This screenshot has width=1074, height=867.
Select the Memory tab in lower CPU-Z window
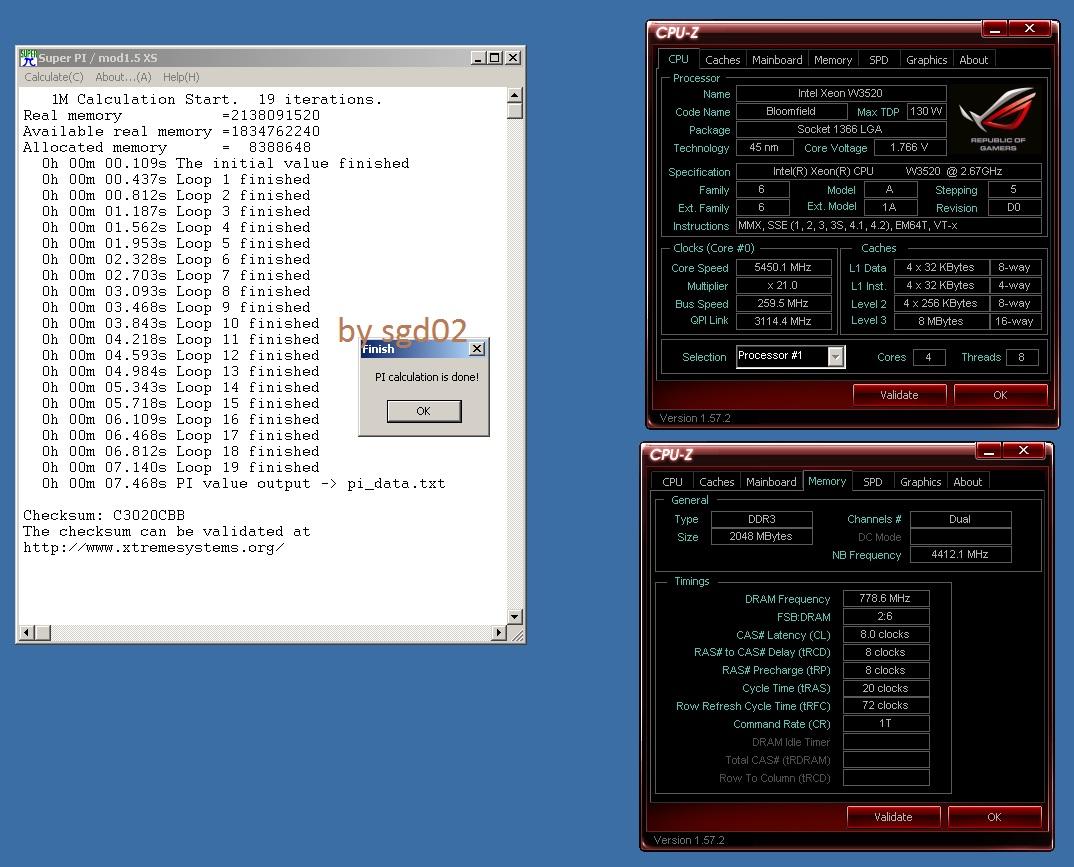(x=827, y=481)
